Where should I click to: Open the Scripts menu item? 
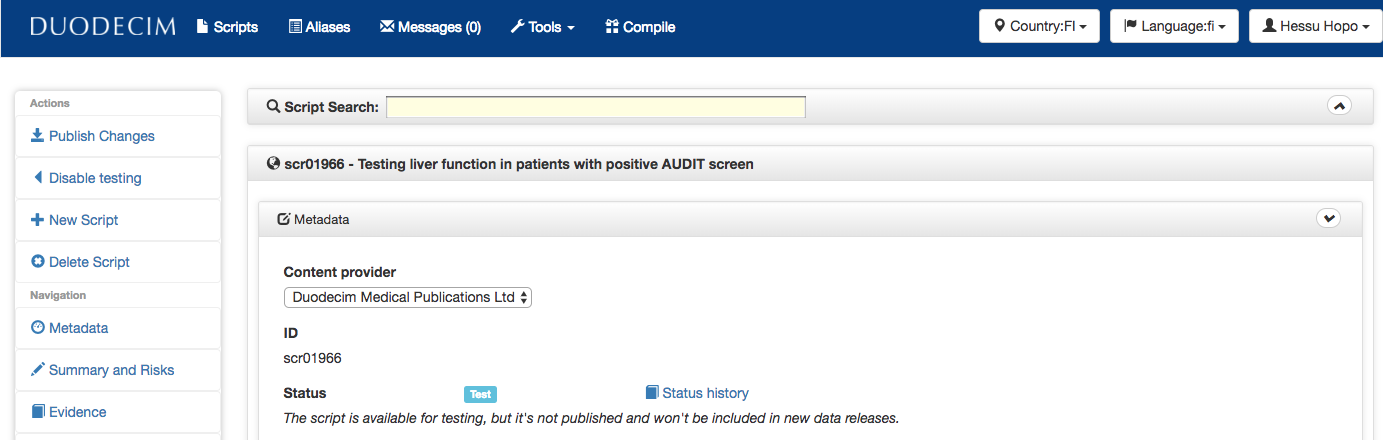(227, 27)
